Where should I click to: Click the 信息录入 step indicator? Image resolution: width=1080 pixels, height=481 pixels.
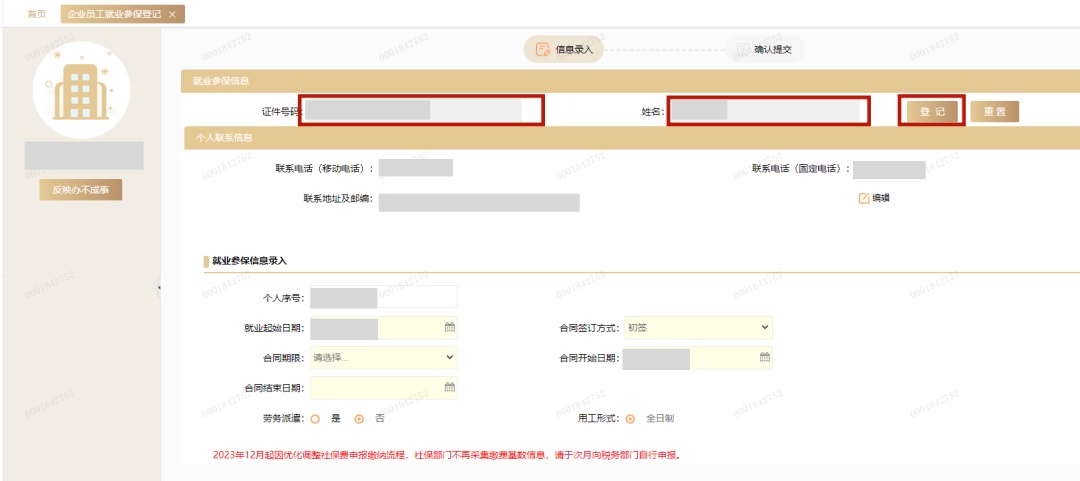[563, 50]
